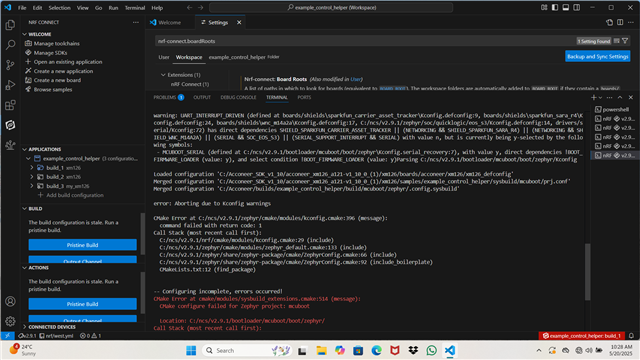Expand the CONNECTED DEVICES section
Viewport: 640px width, 360px height.
click(x=24, y=327)
